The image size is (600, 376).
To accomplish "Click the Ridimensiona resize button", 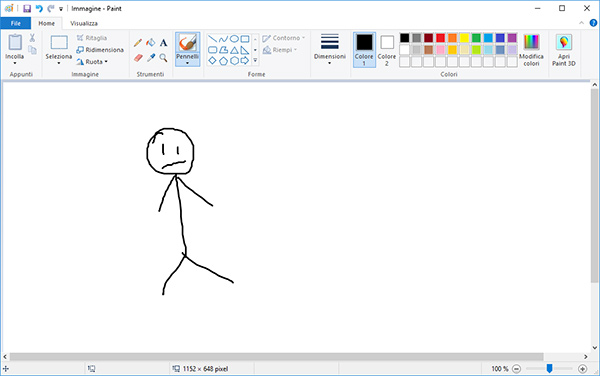I will click(x=100, y=50).
